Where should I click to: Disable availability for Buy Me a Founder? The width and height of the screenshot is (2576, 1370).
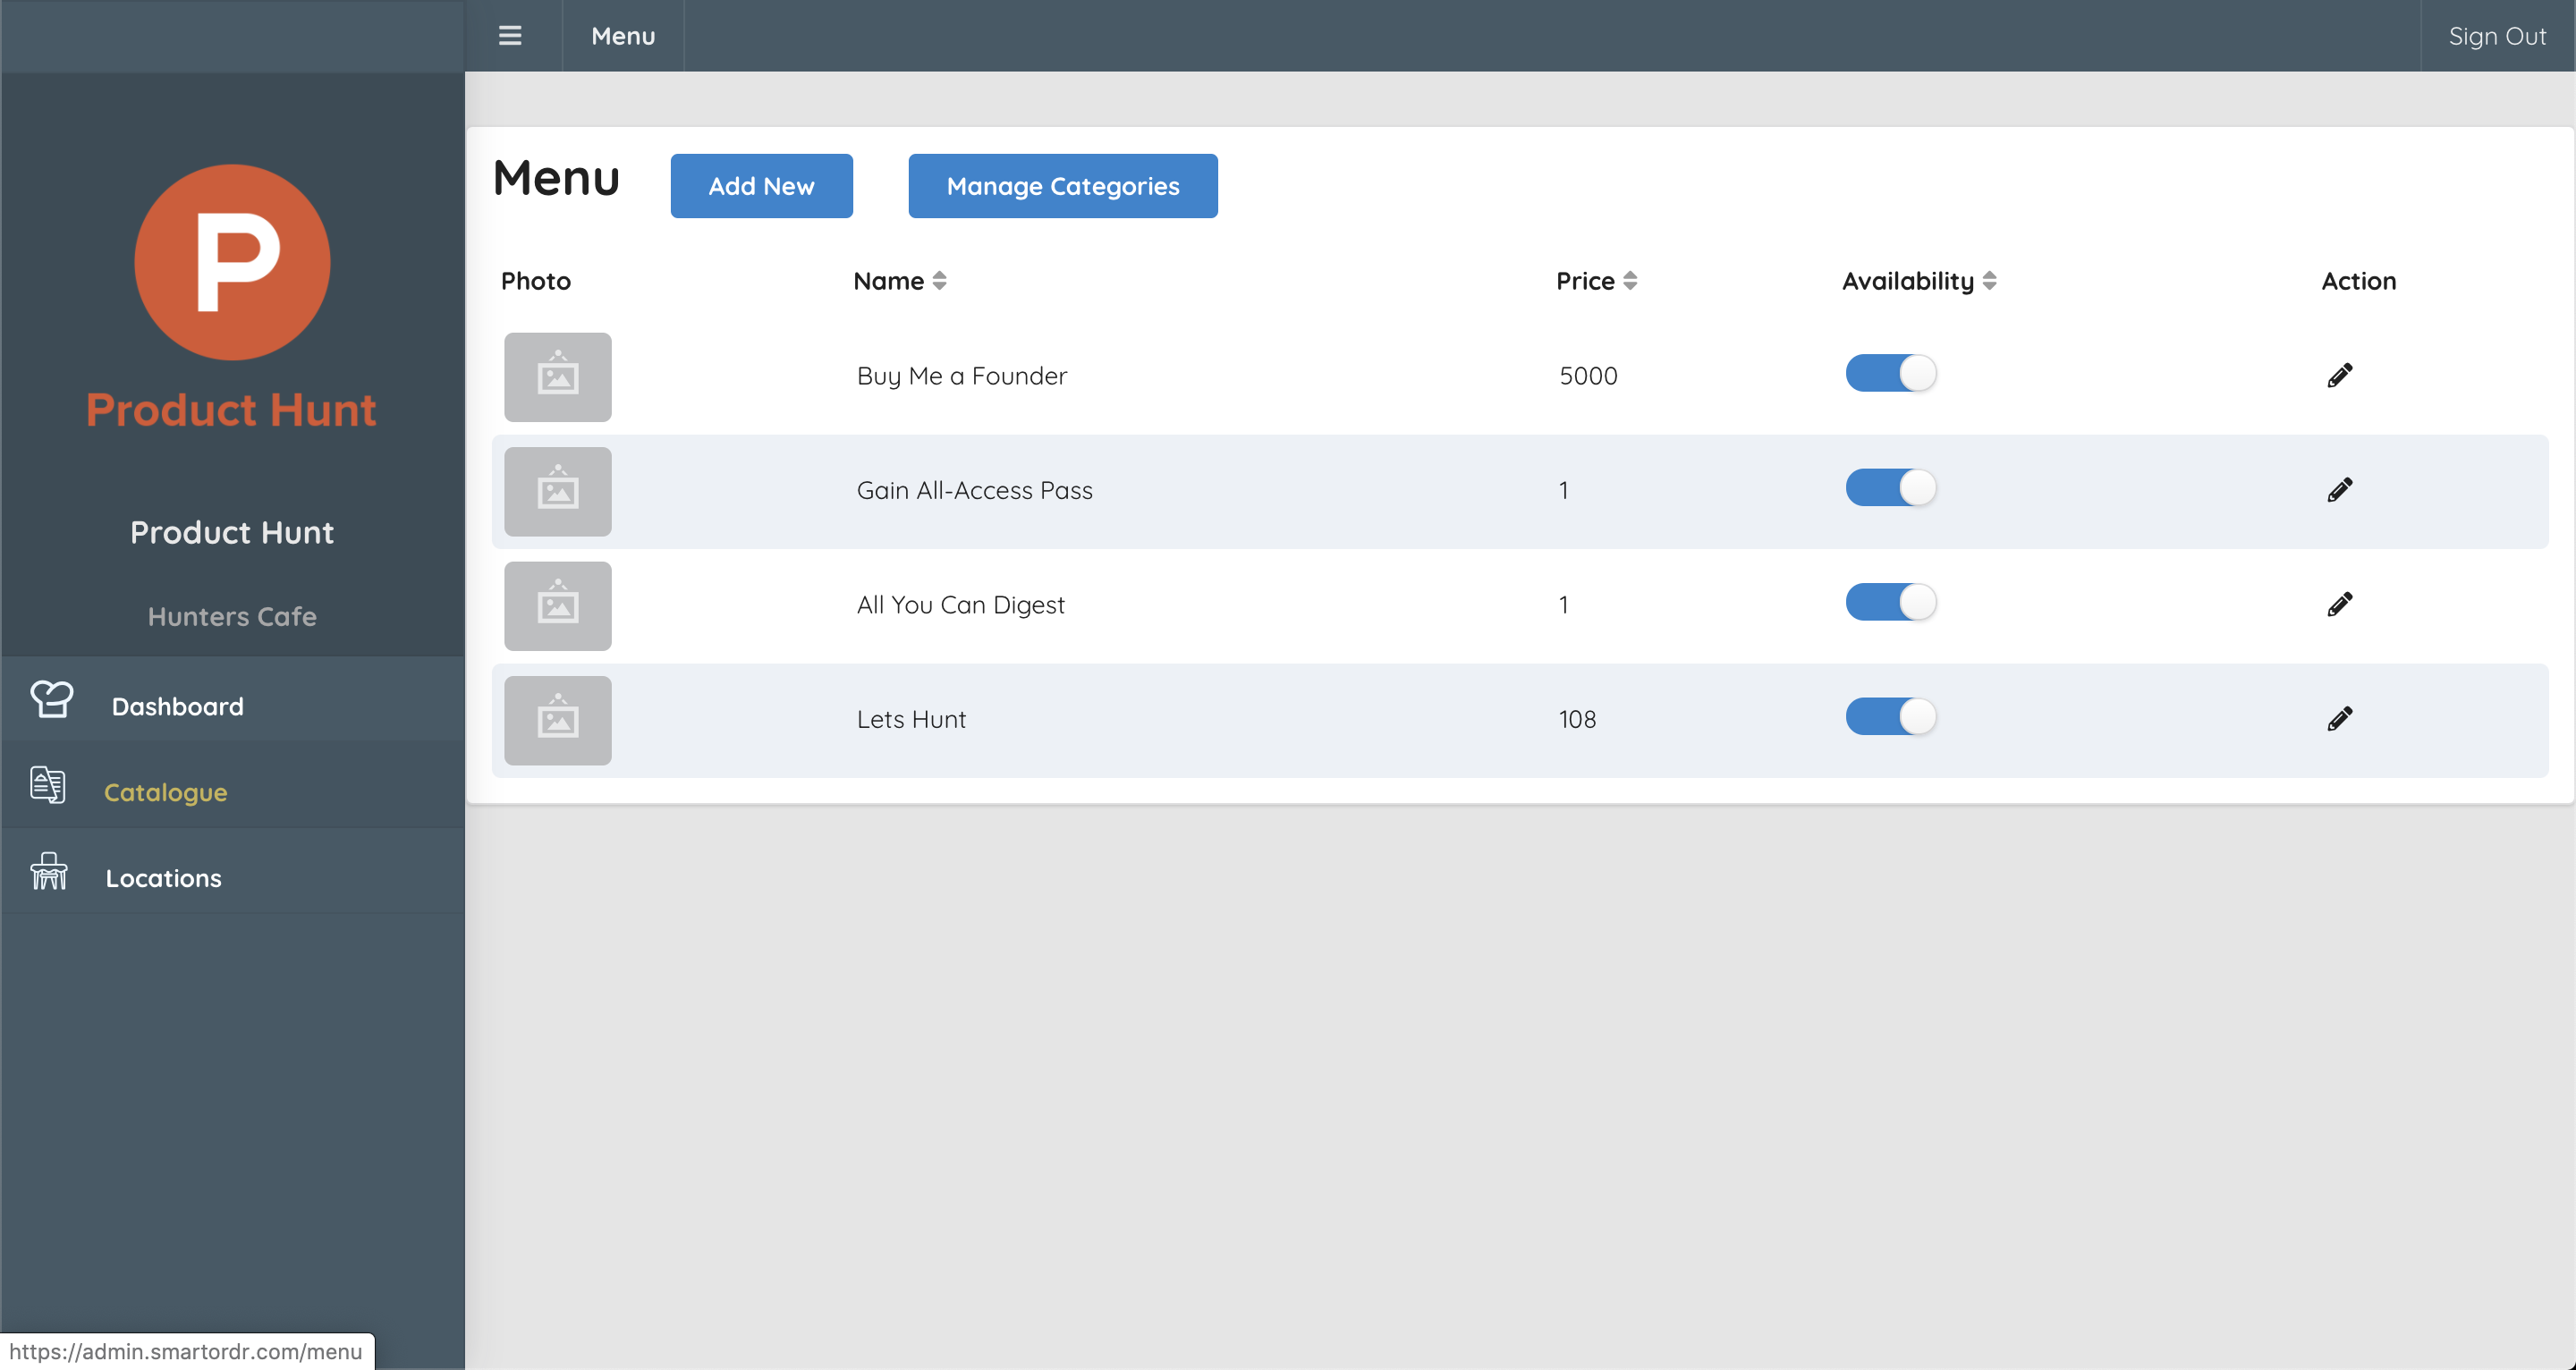click(1890, 372)
